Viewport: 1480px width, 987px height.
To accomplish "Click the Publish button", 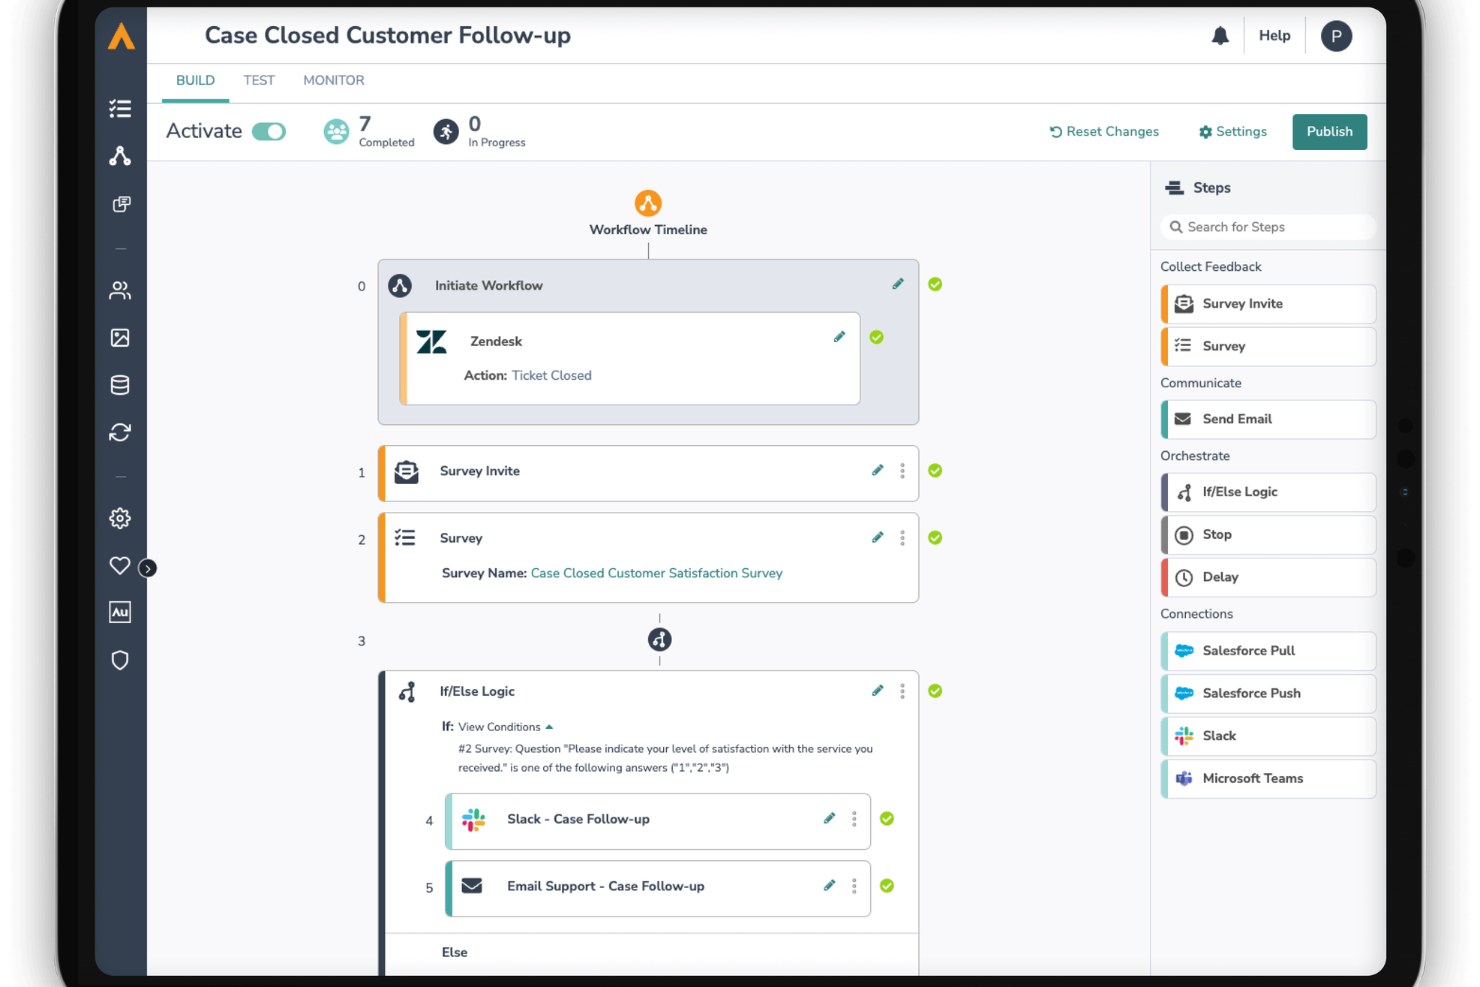I will (x=1329, y=131).
